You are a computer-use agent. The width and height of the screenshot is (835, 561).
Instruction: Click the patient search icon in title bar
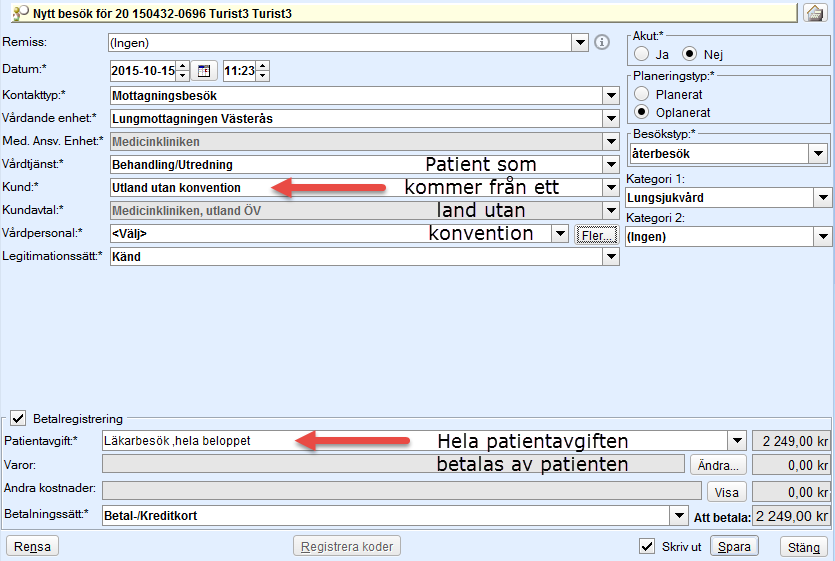pyautogui.click(x=20, y=13)
